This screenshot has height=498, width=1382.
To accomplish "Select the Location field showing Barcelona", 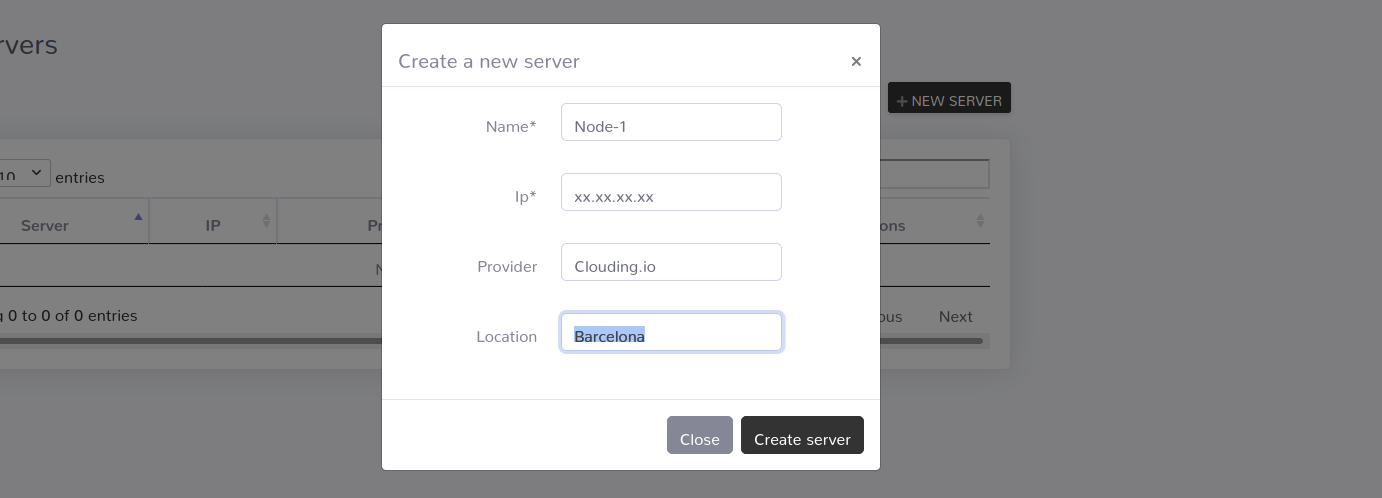I will click(671, 332).
